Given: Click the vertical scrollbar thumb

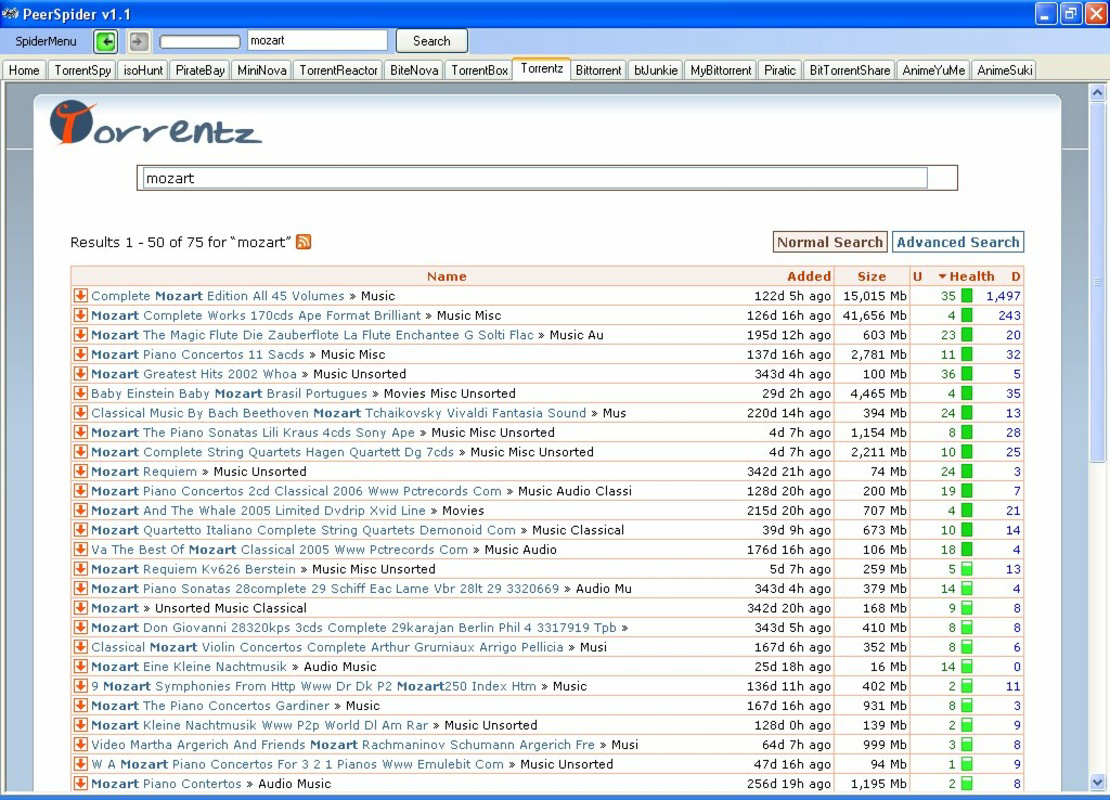Looking at the screenshot, I should click(1097, 282).
